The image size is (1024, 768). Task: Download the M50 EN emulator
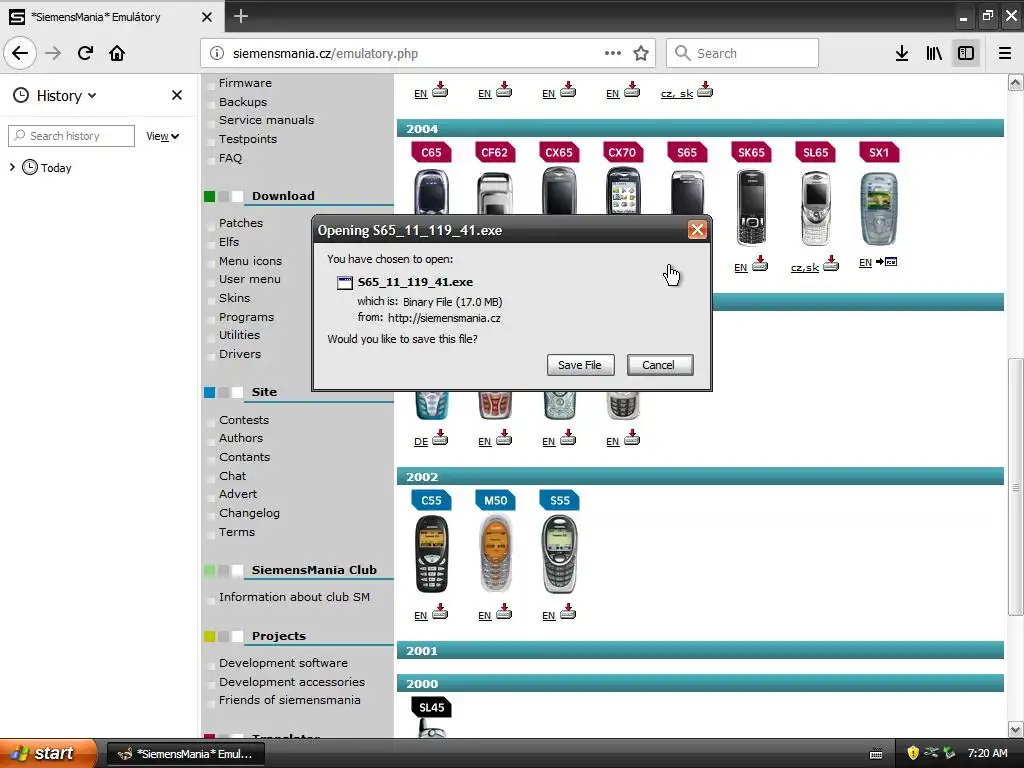(x=495, y=613)
